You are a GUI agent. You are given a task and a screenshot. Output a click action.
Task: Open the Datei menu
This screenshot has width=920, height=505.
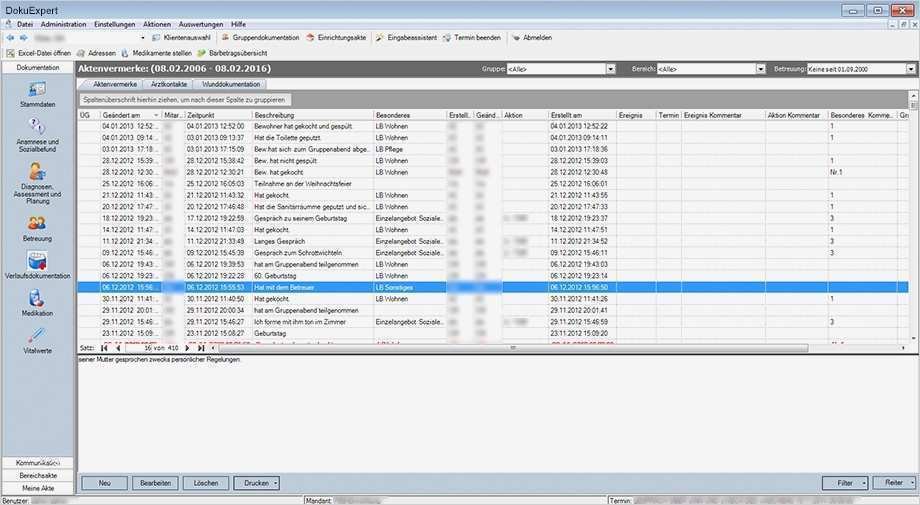coord(25,24)
